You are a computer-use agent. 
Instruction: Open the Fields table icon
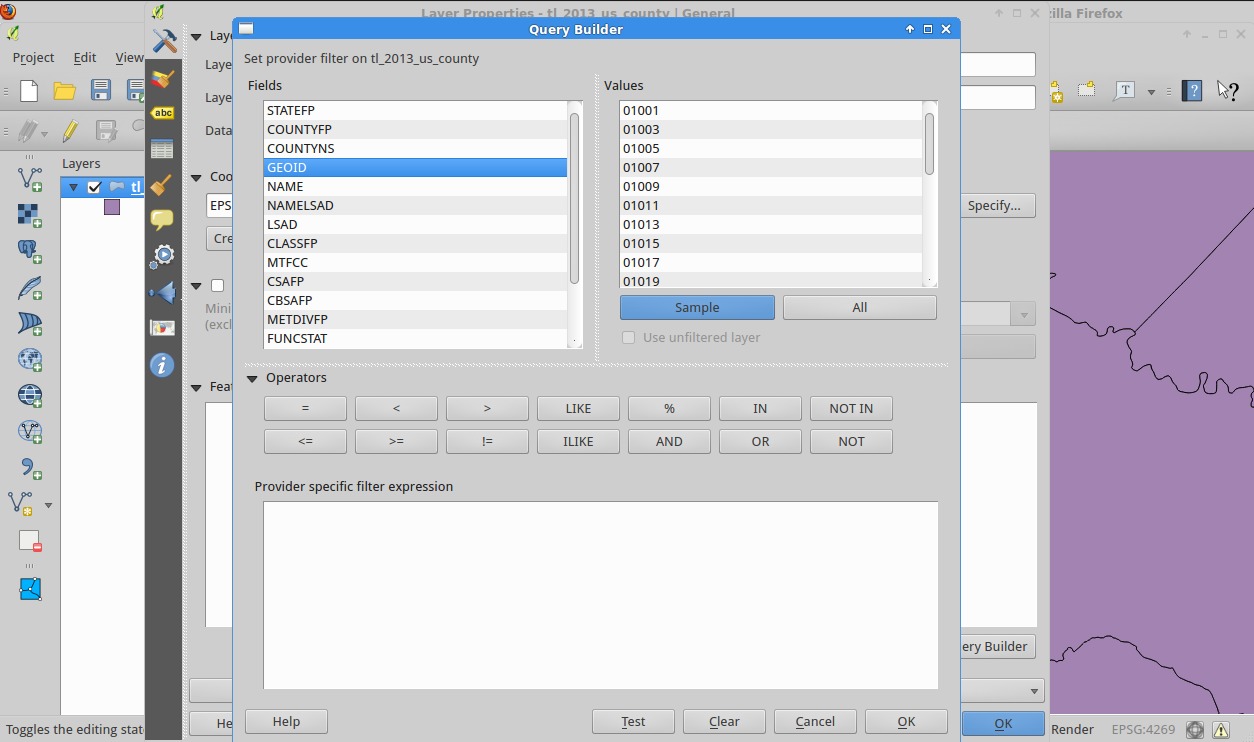[x=162, y=149]
